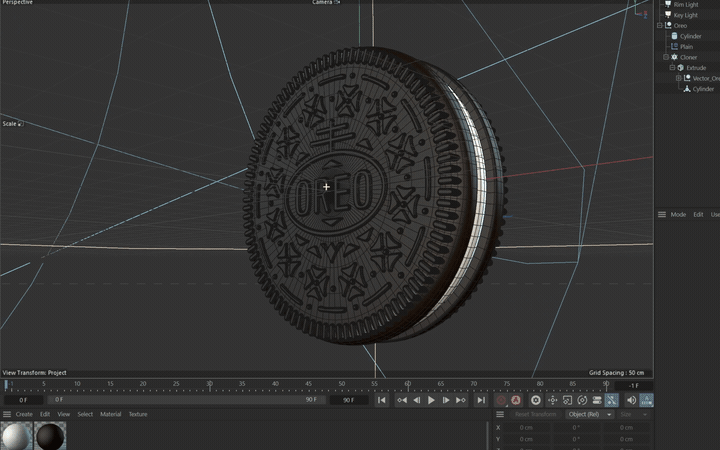720x450 pixels.
Task: Click the Y rotation 0° field
Action: point(576,439)
